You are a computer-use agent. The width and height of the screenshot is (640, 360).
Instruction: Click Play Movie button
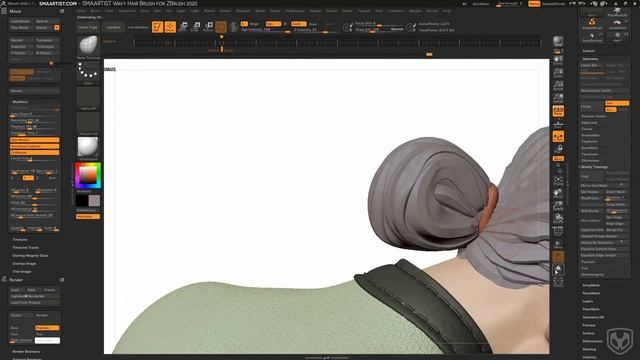[21, 28]
